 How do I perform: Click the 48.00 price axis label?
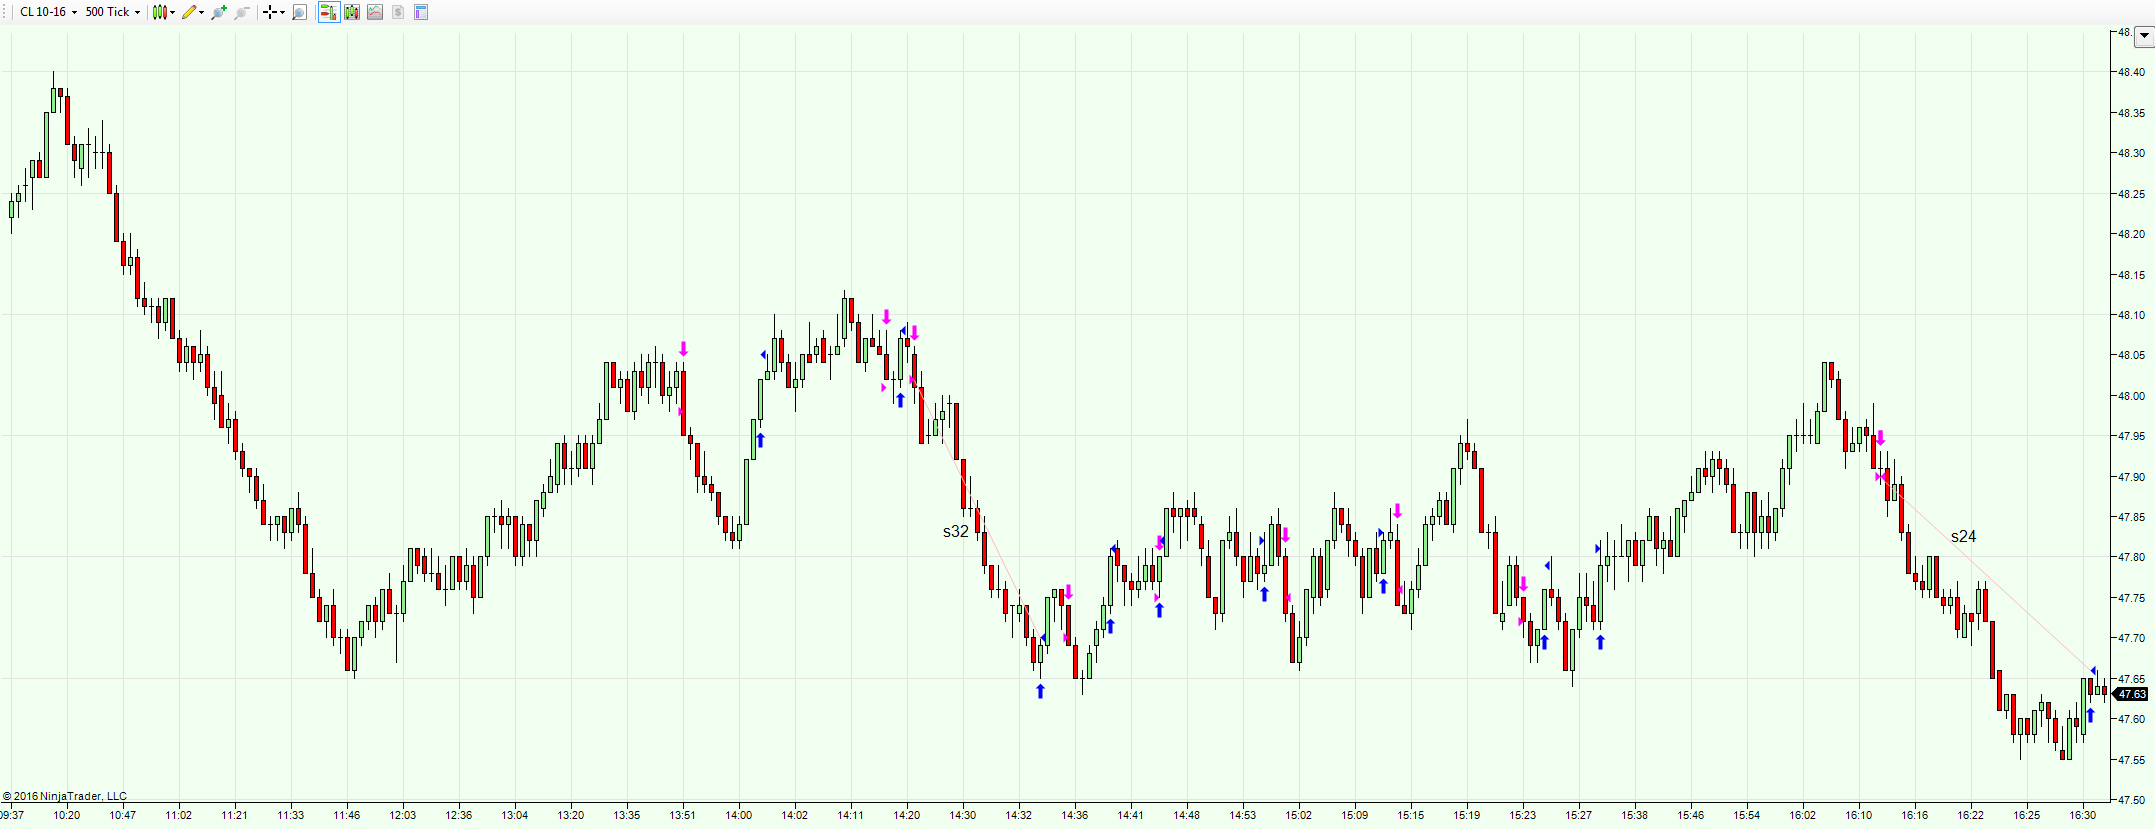point(2131,396)
